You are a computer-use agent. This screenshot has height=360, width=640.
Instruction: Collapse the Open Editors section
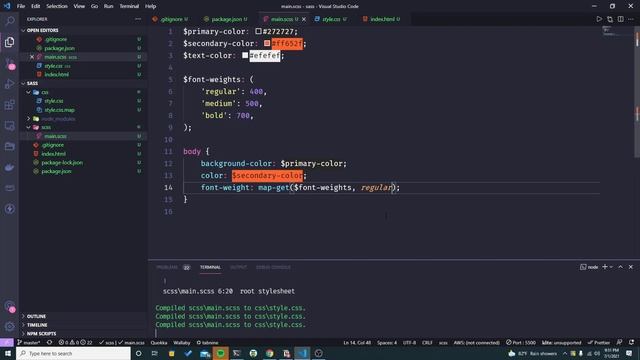pyautogui.click(x=23, y=30)
